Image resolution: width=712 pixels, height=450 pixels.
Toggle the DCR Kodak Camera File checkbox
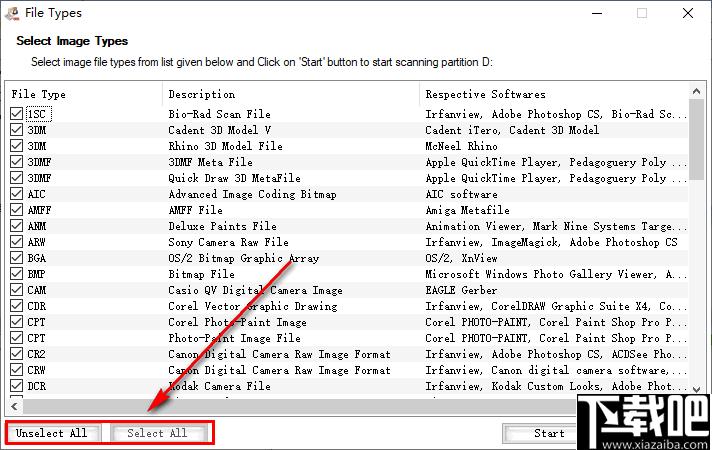coord(16,386)
